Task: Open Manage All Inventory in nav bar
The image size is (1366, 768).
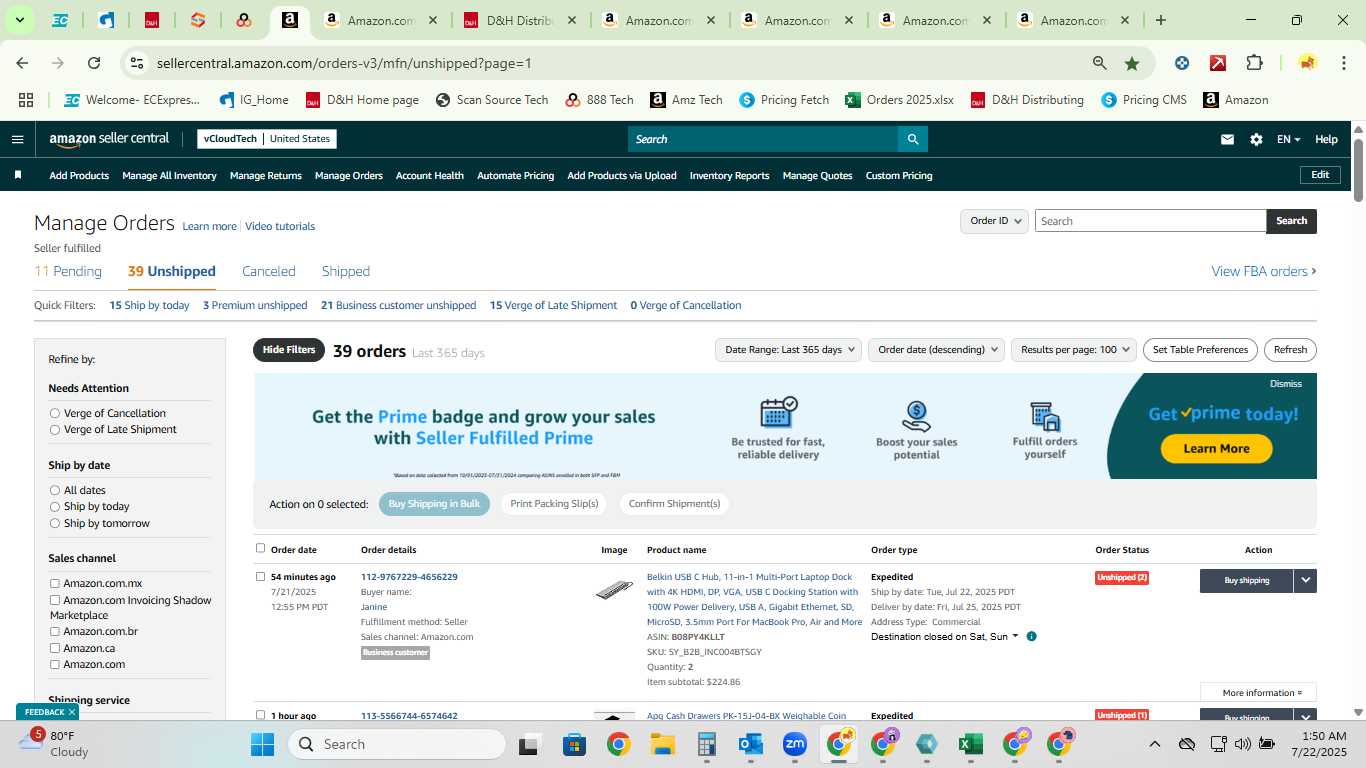Action: [169, 175]
